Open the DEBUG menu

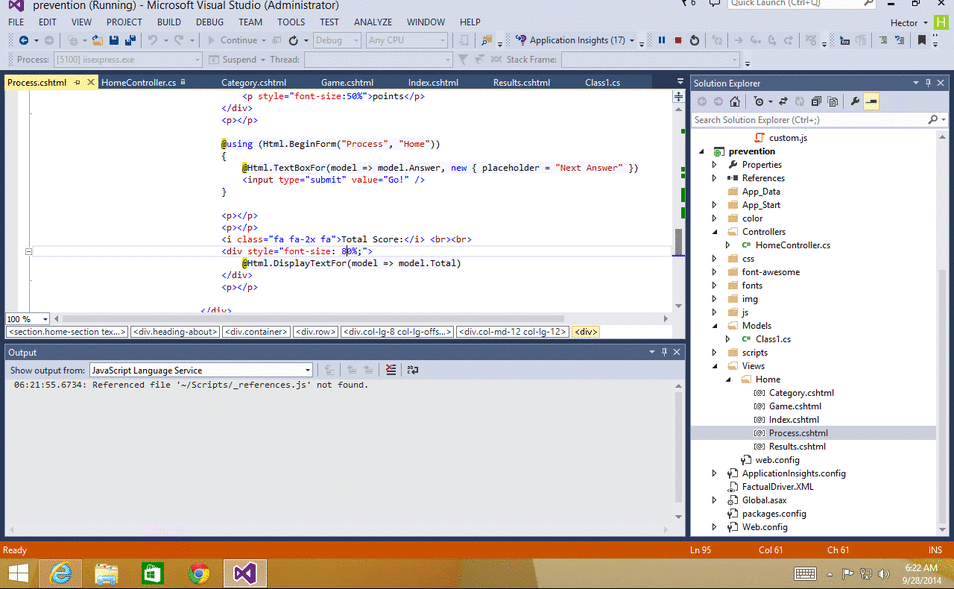click(x=209, y=22)
